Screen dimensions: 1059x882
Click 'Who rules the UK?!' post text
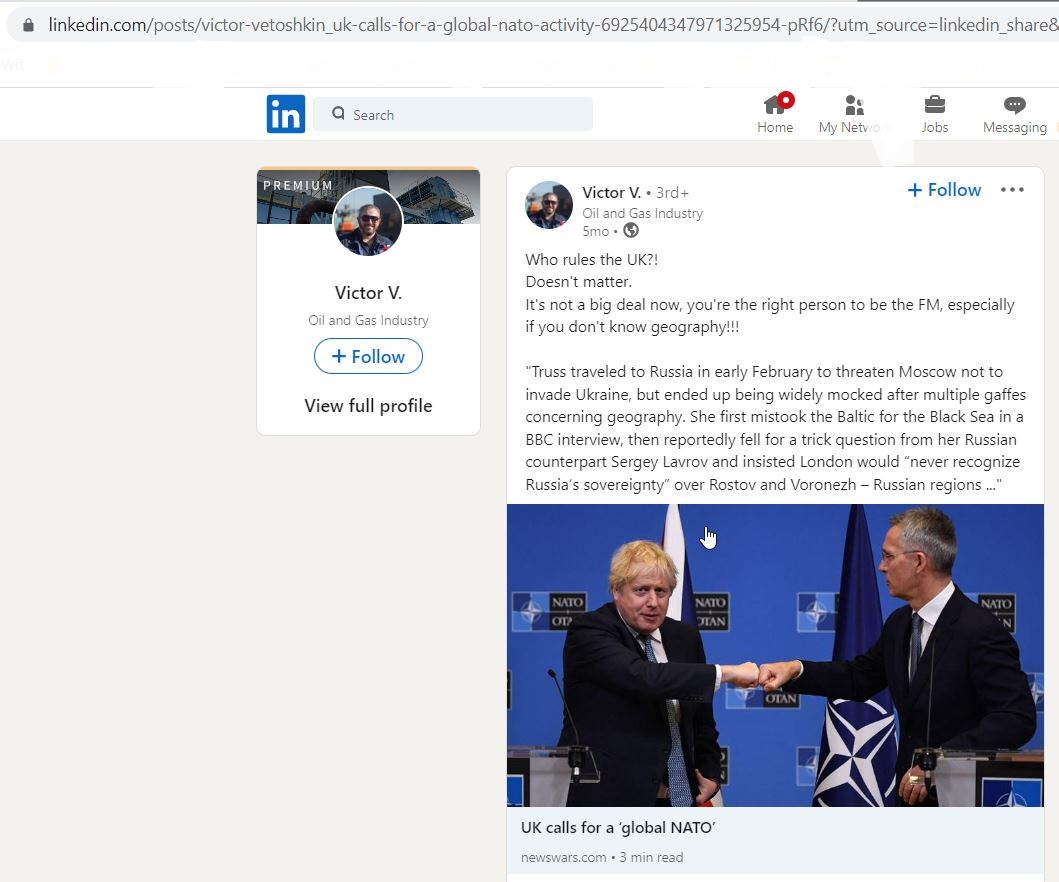(x=592, y=260)
